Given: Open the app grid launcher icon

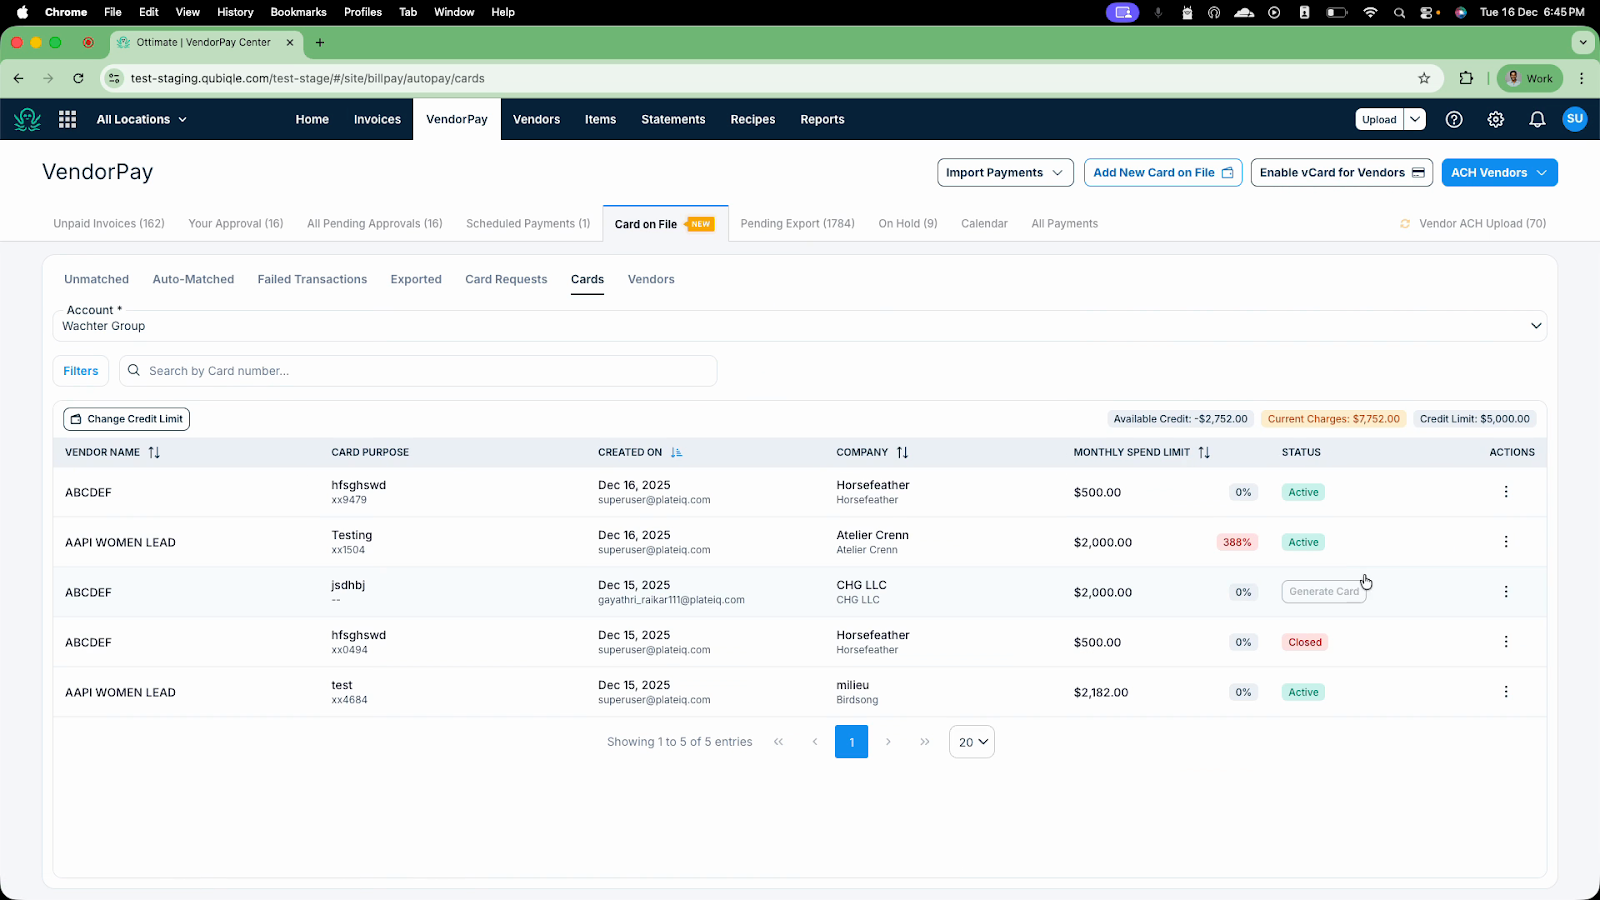Looking at the screenshot, I should coord(68,119).
